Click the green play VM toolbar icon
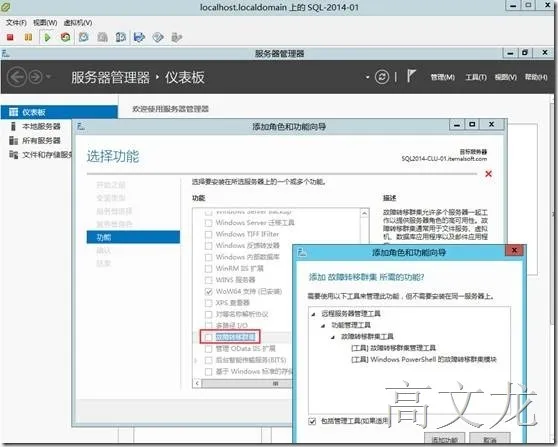This screenshot has height=447, width=558. click(x=47, y=37)
